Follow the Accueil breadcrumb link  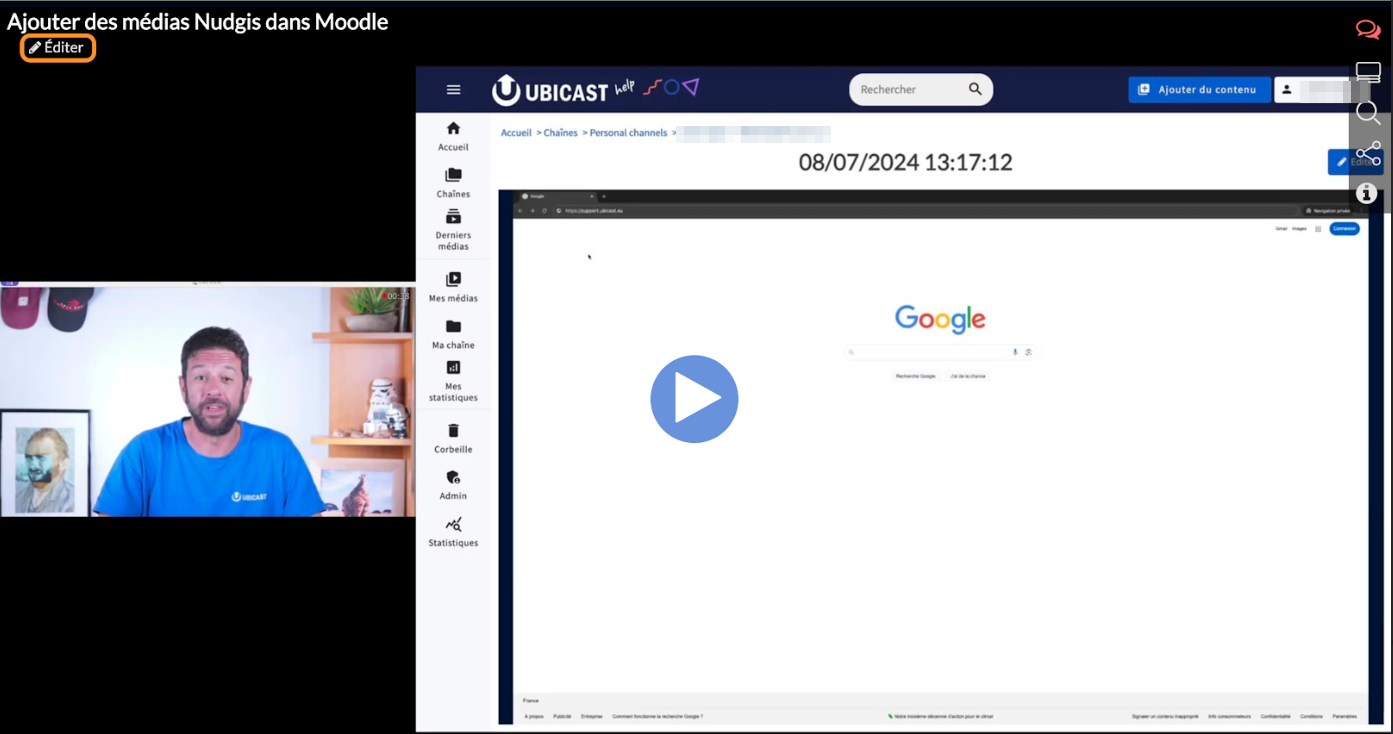pyautogui.click(x=516, y=133)
